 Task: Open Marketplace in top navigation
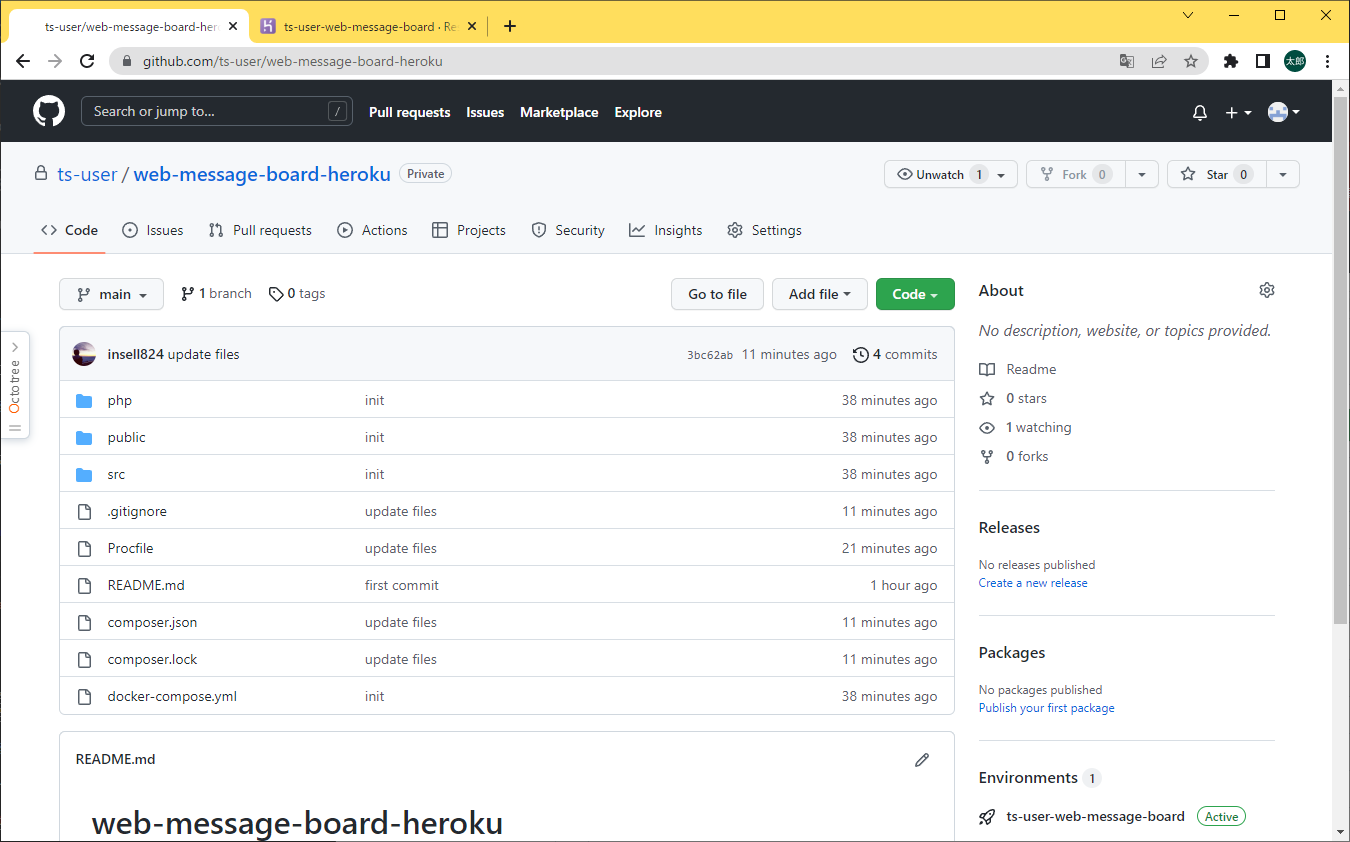(559, 112)
